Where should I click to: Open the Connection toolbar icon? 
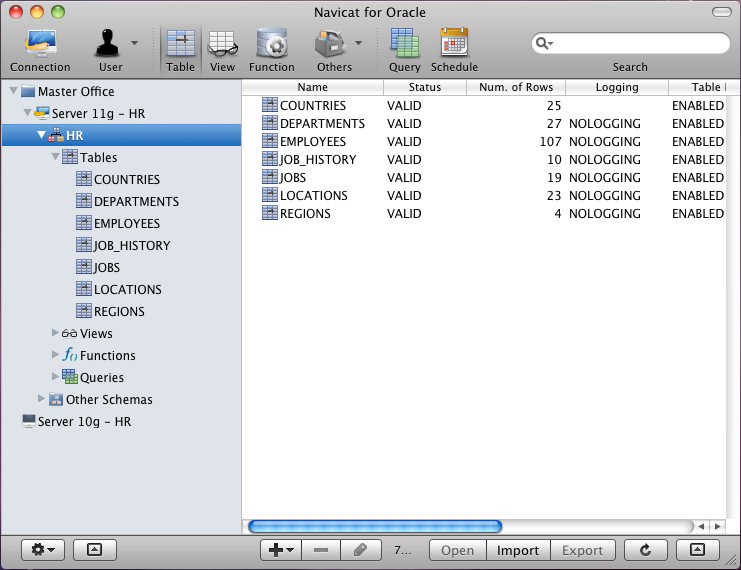pyautogui.click(x=41, y=43)
